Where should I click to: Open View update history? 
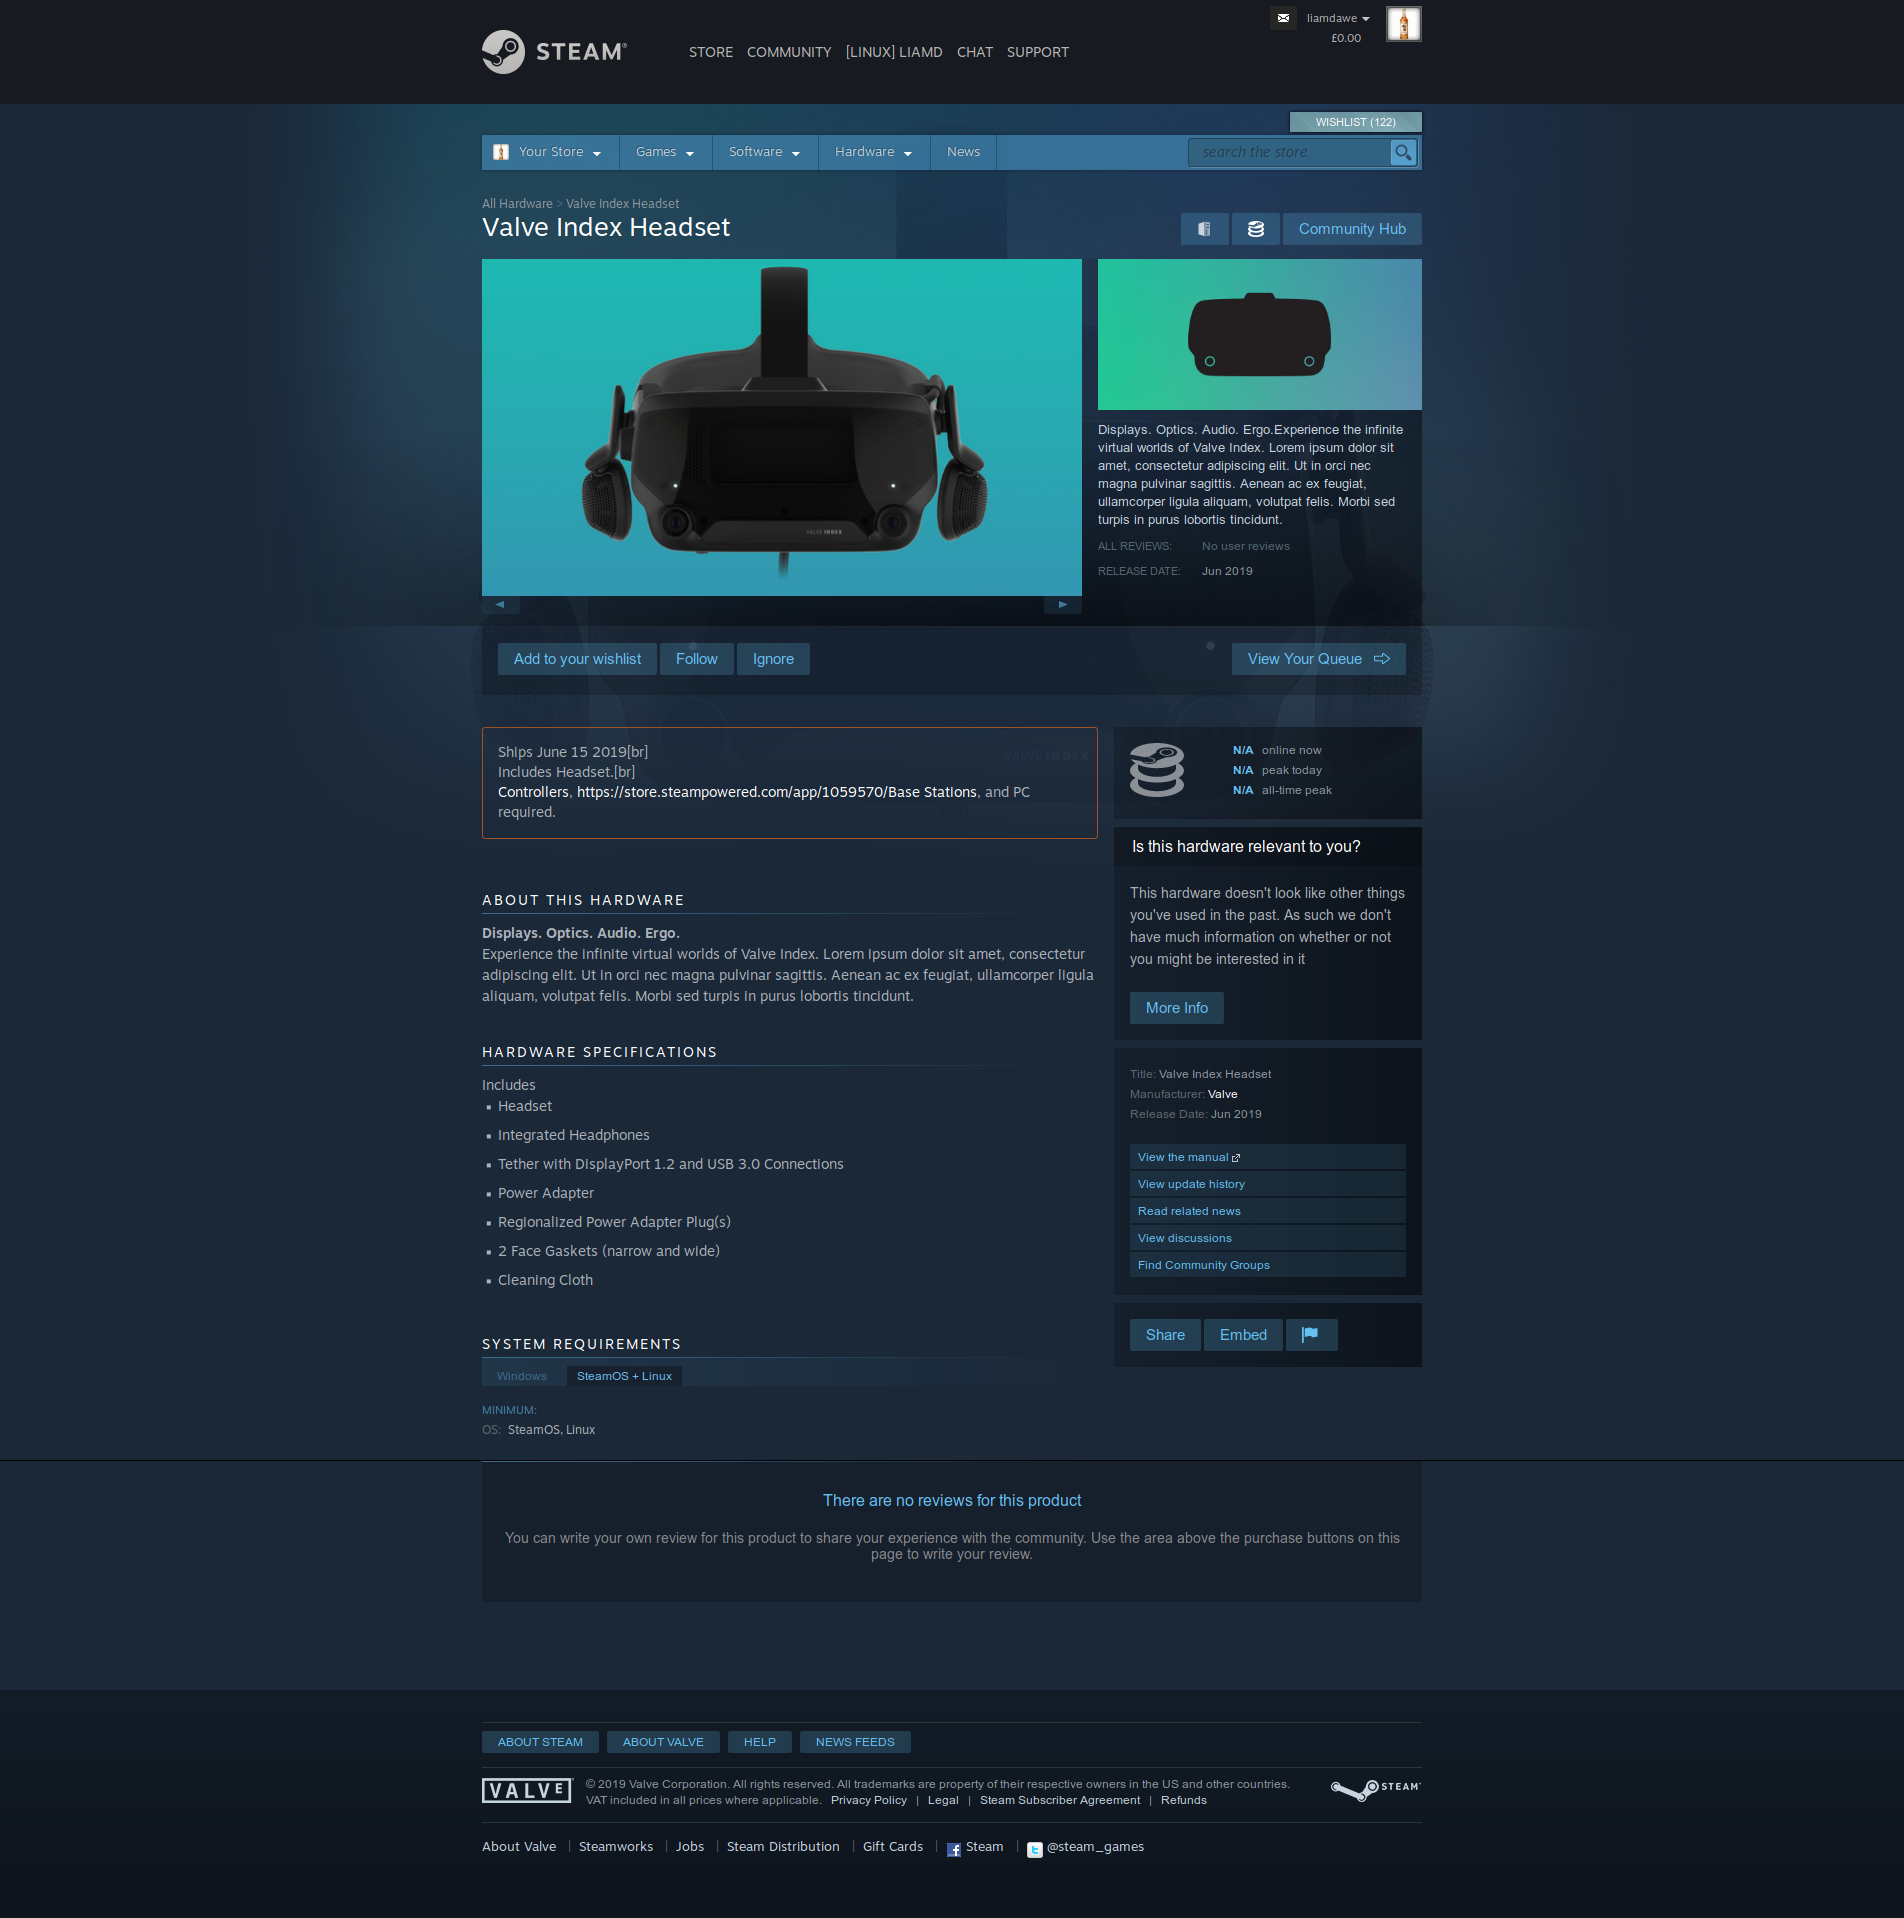[1268, 1184]
